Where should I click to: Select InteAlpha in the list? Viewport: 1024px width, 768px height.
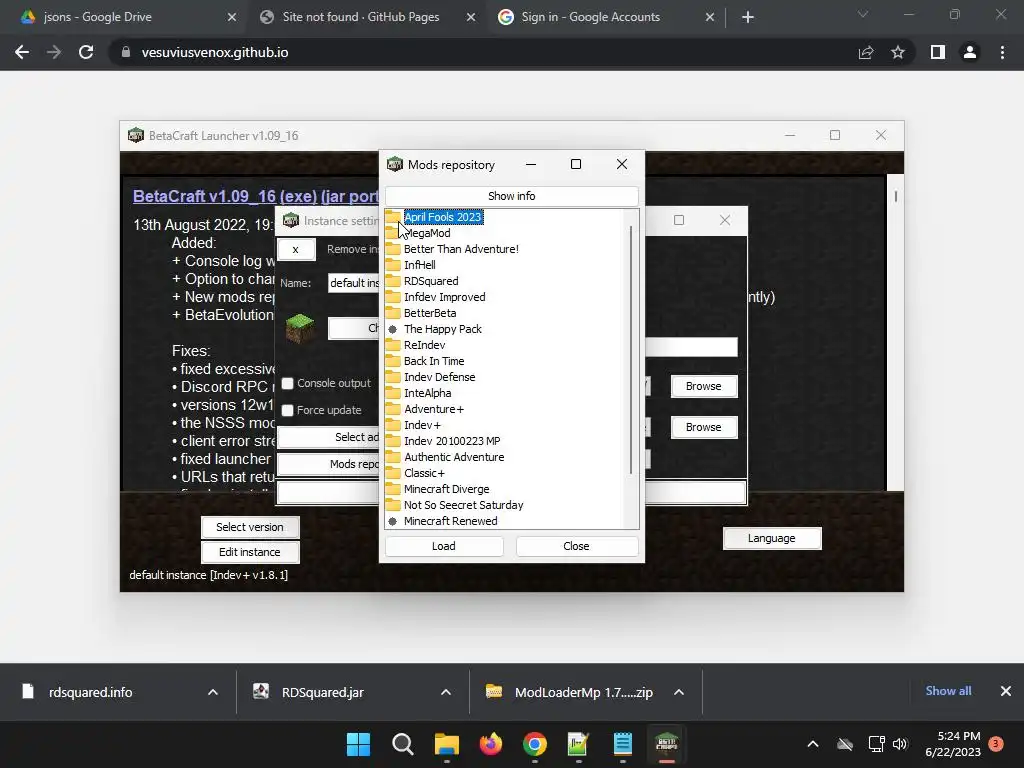click(x=427, y=393)
